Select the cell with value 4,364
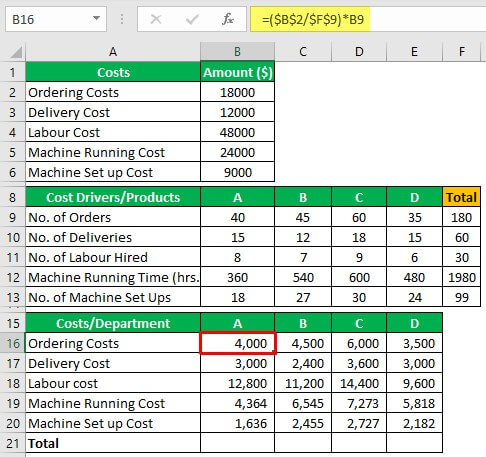Viewport: 486px width, 457px height. pyautogui.click(x=237, y=403)
